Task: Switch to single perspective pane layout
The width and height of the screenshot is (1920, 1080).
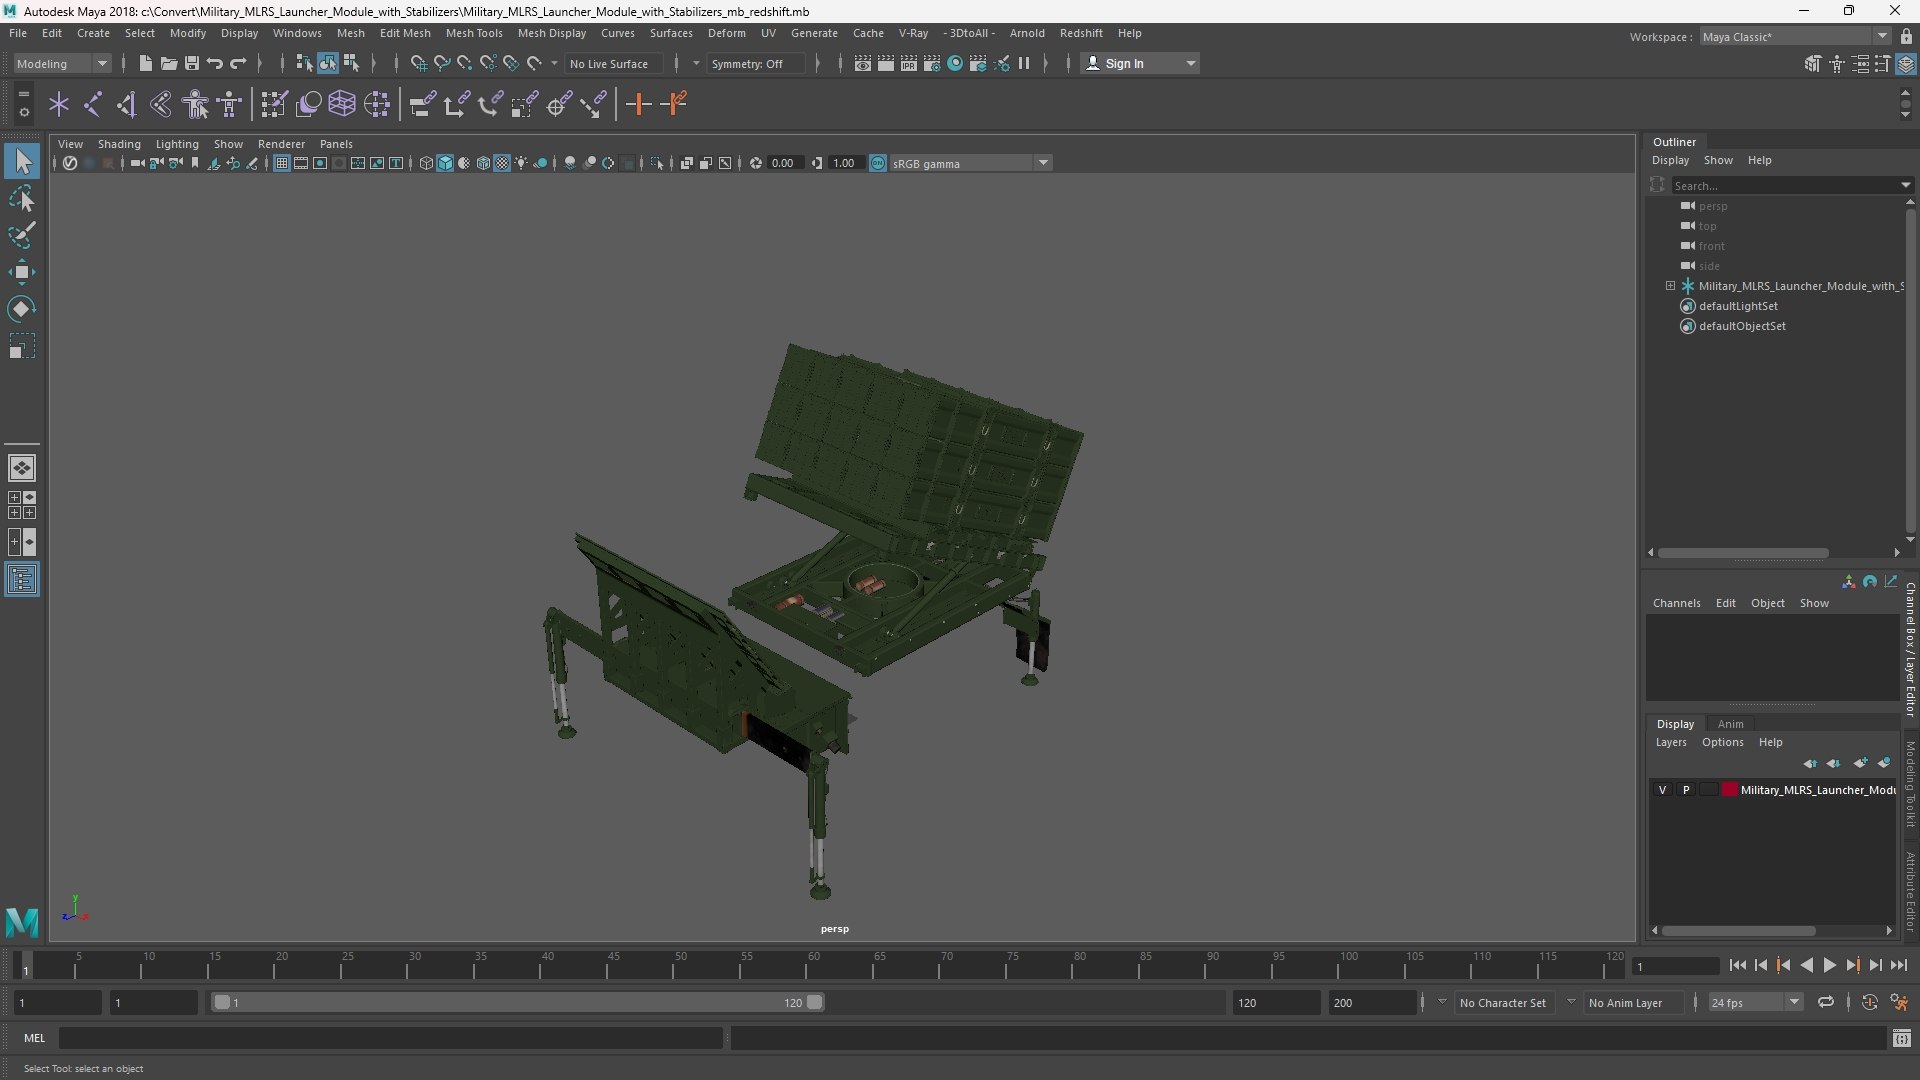Action: [22, 468]
